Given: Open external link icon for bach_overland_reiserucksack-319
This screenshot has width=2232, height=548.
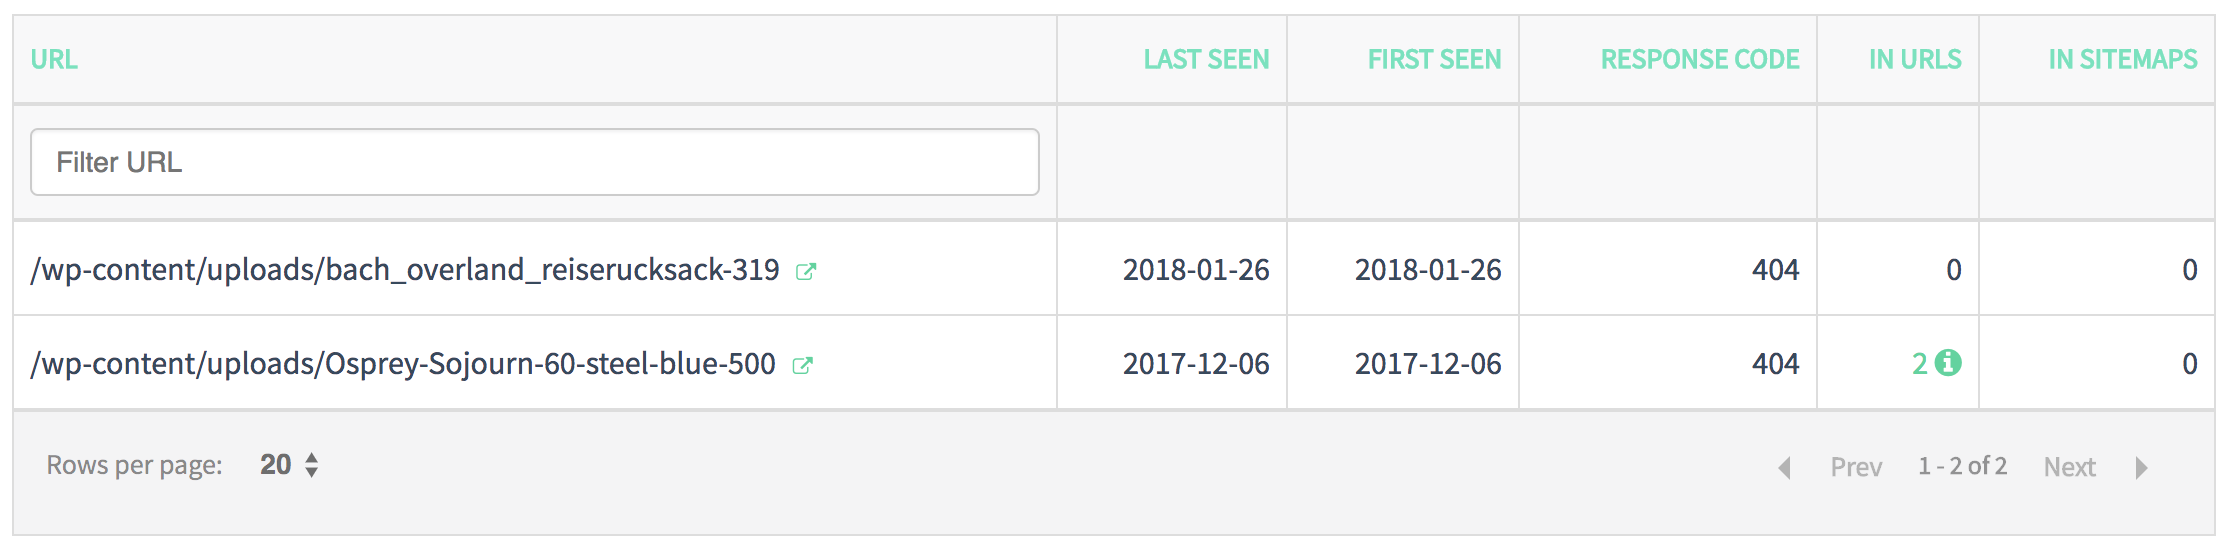Looking at the screenshot, I should pos(806,271).
